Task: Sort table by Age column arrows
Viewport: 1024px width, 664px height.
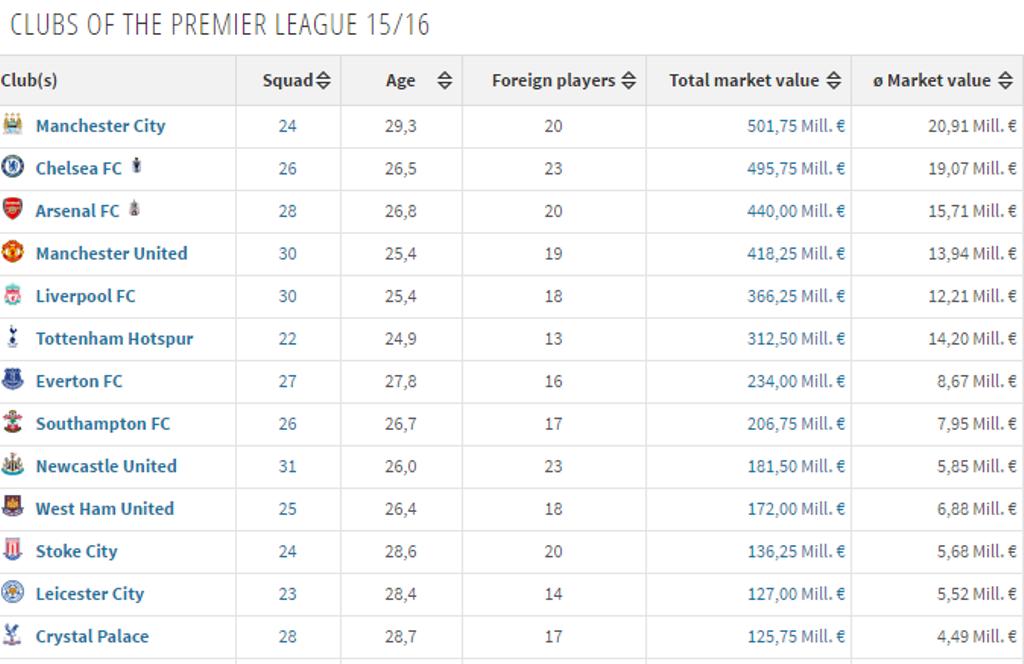Action: [x=444, y=81]
